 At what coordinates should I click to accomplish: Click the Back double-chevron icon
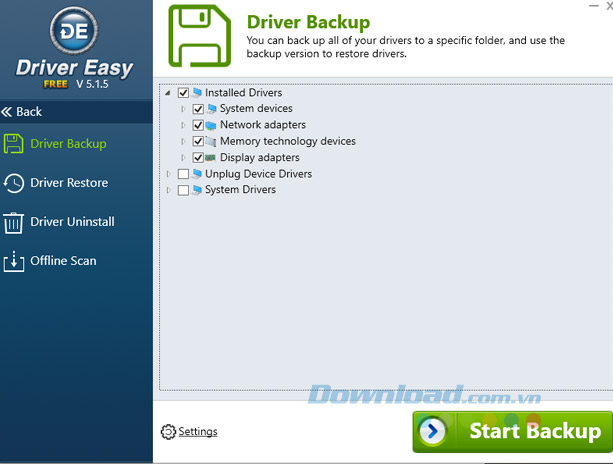7,112
